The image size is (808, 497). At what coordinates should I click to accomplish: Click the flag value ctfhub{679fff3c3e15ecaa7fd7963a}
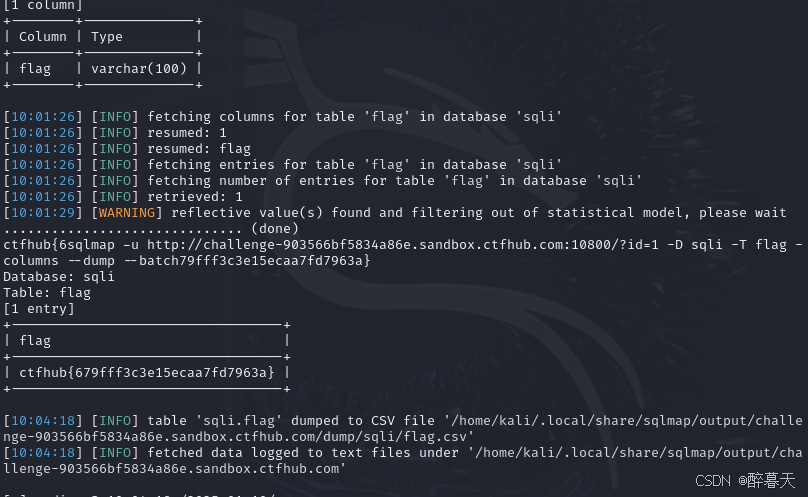pyautogui.click(x=146, y=372)
